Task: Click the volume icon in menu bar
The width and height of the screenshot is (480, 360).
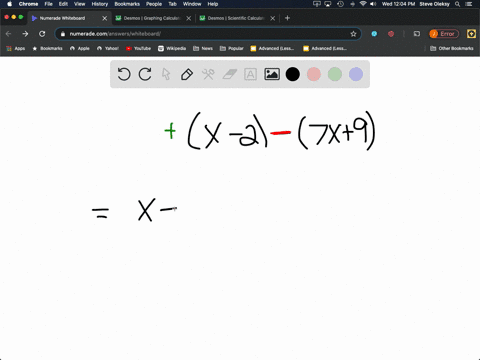Action: (373, 4)
